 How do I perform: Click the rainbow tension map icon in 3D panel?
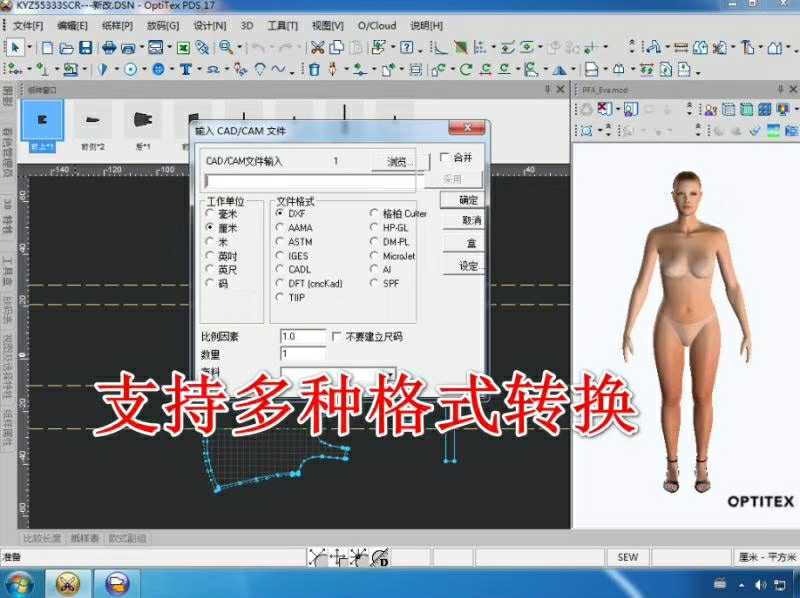click(x=783, y=109)
